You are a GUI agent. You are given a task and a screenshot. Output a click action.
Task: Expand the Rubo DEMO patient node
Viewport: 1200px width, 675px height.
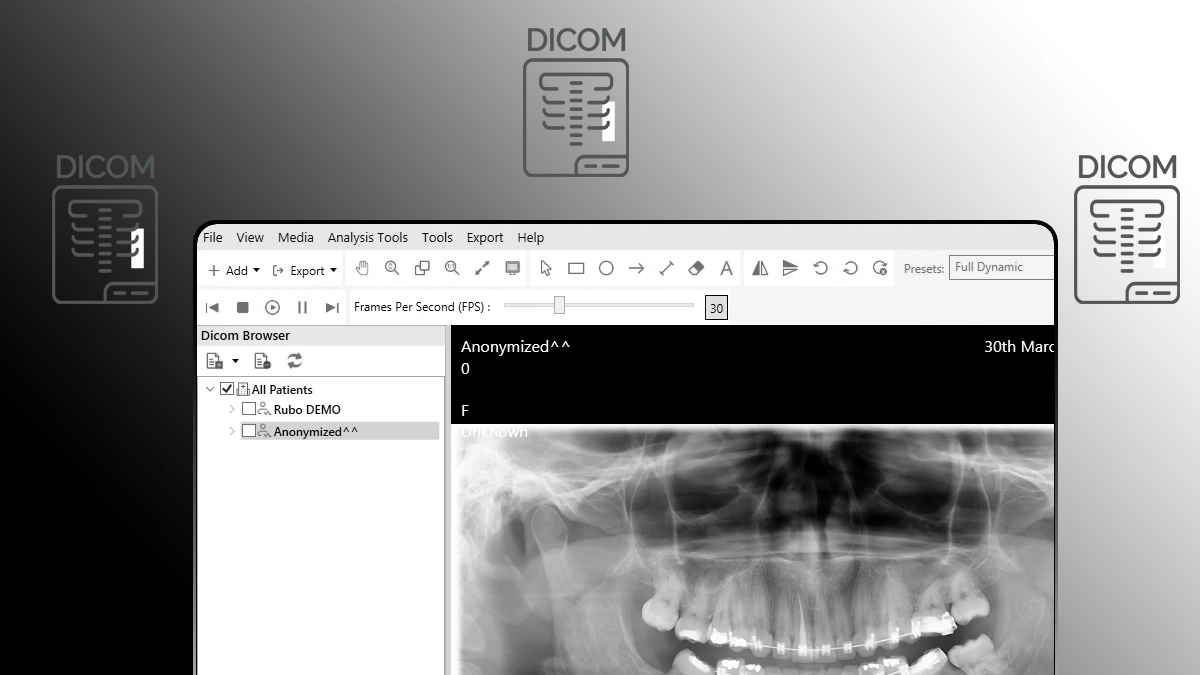(x=232, y=409)
